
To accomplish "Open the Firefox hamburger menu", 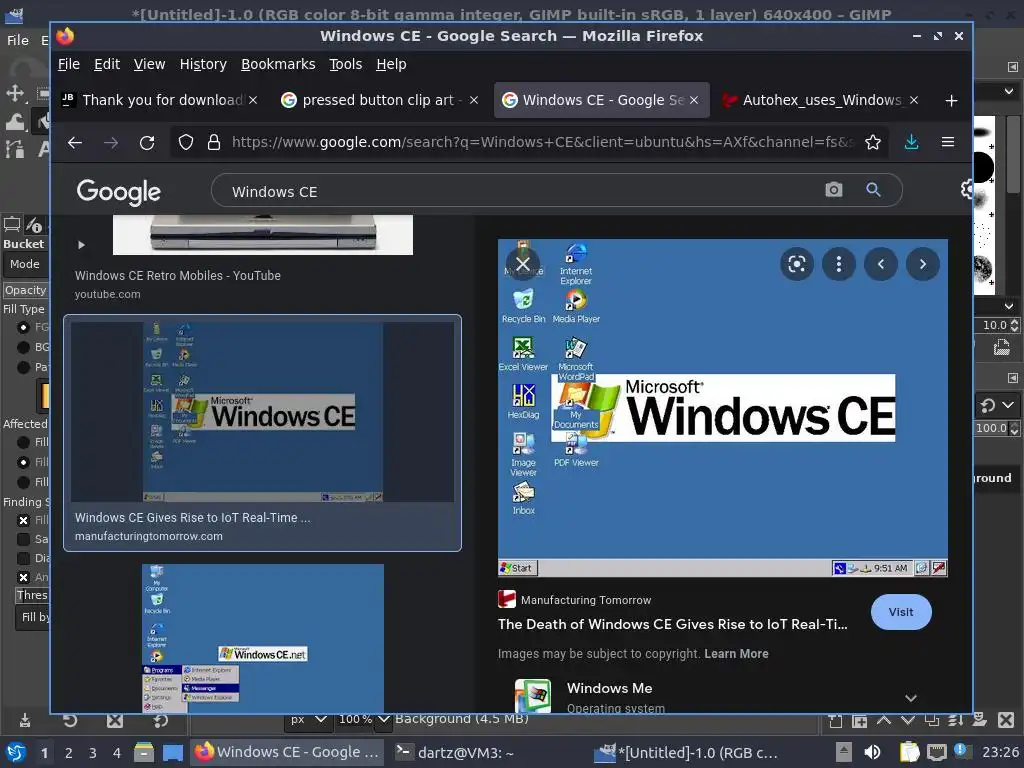I will (x=948, y=142).
